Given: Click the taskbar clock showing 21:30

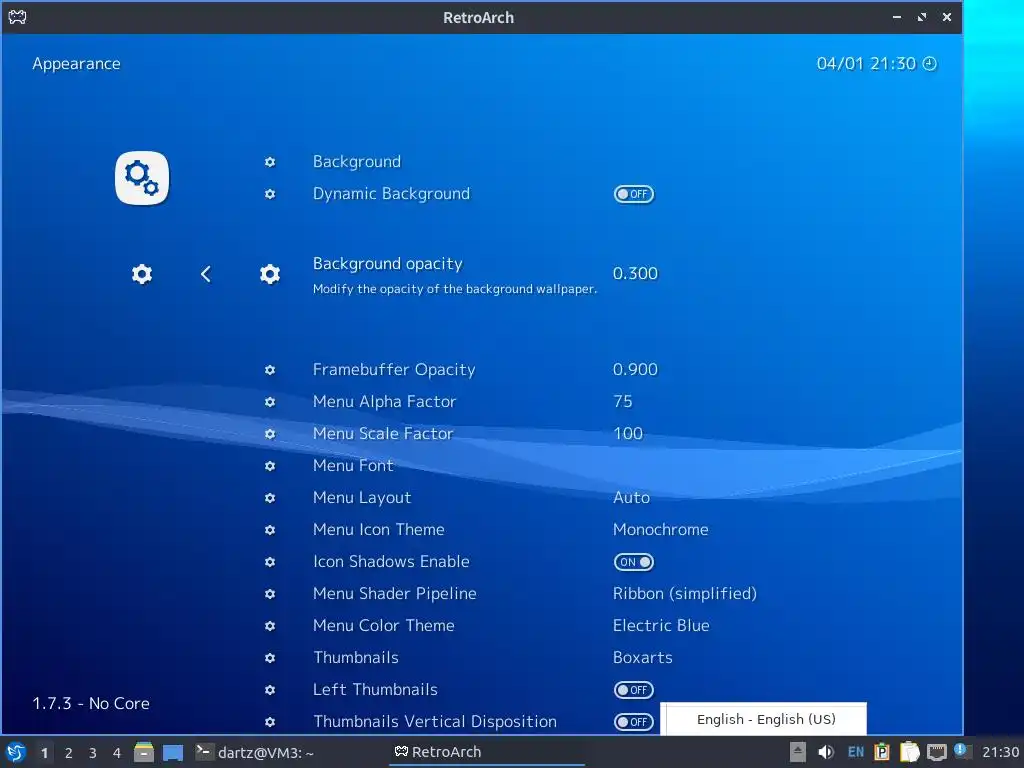Looking at the screenshot, I should coord(1000,752).
